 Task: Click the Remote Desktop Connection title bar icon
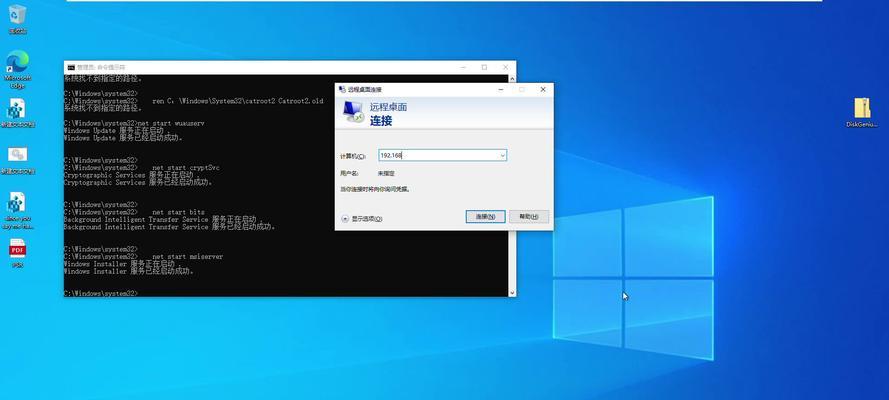341,90
